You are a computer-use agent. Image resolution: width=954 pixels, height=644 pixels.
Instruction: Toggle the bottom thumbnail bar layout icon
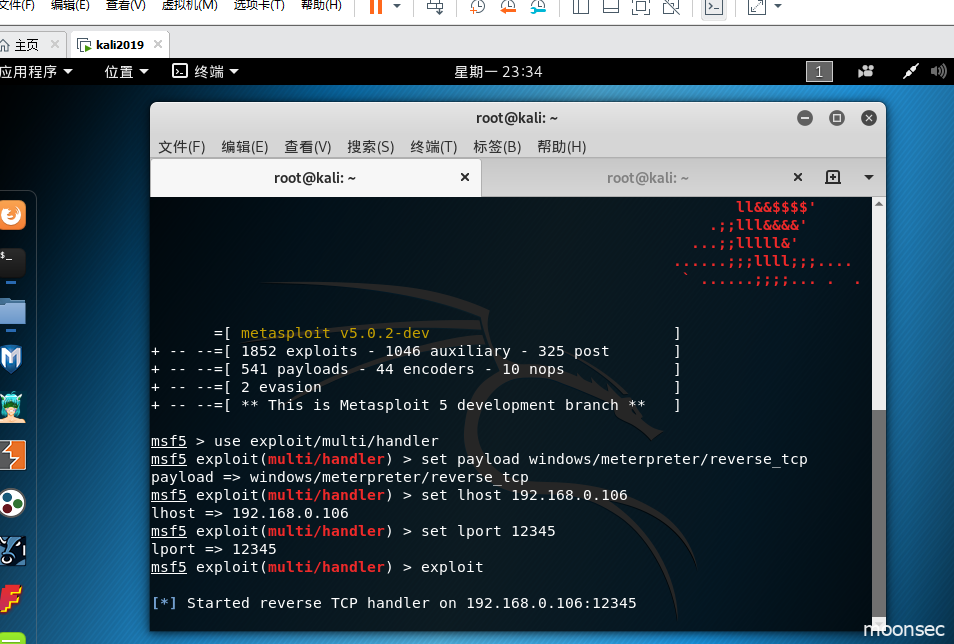pyautogui.click(x=610, y=7)
